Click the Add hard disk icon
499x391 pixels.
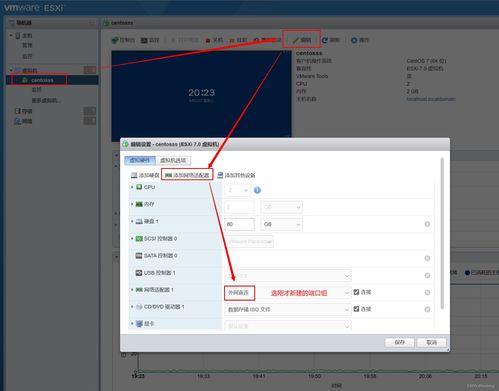(134, 175)
